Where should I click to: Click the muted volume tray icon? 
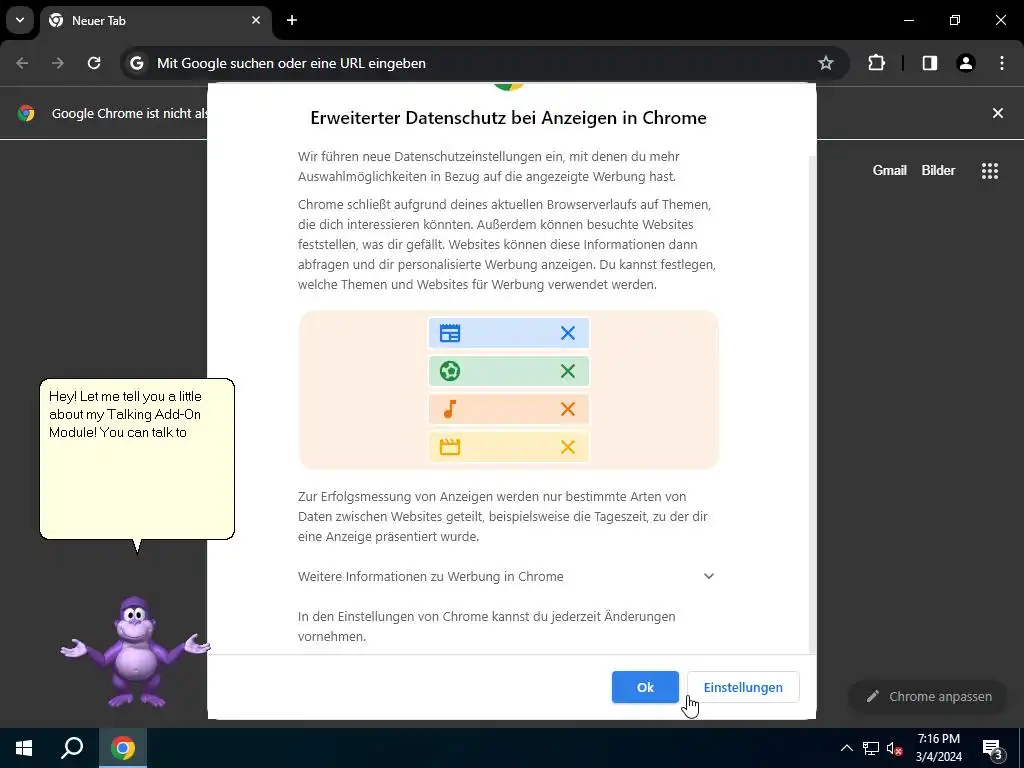click(x=894, y=748)
